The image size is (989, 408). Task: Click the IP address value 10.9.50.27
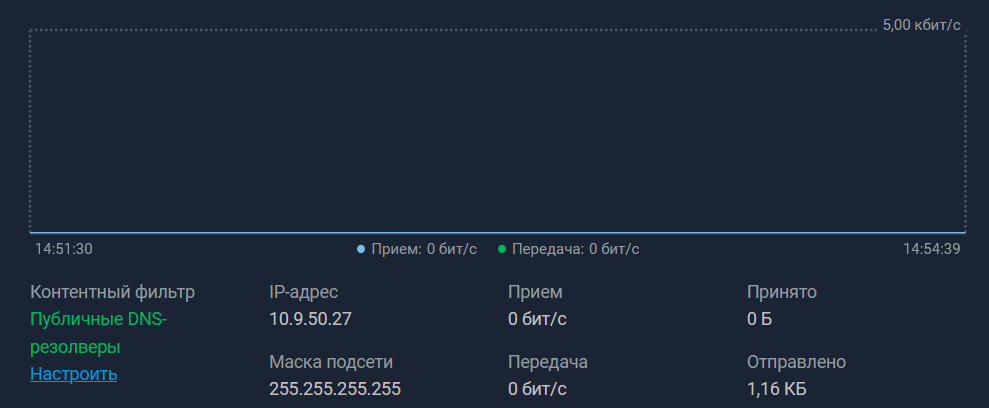[x=310, y=319]
